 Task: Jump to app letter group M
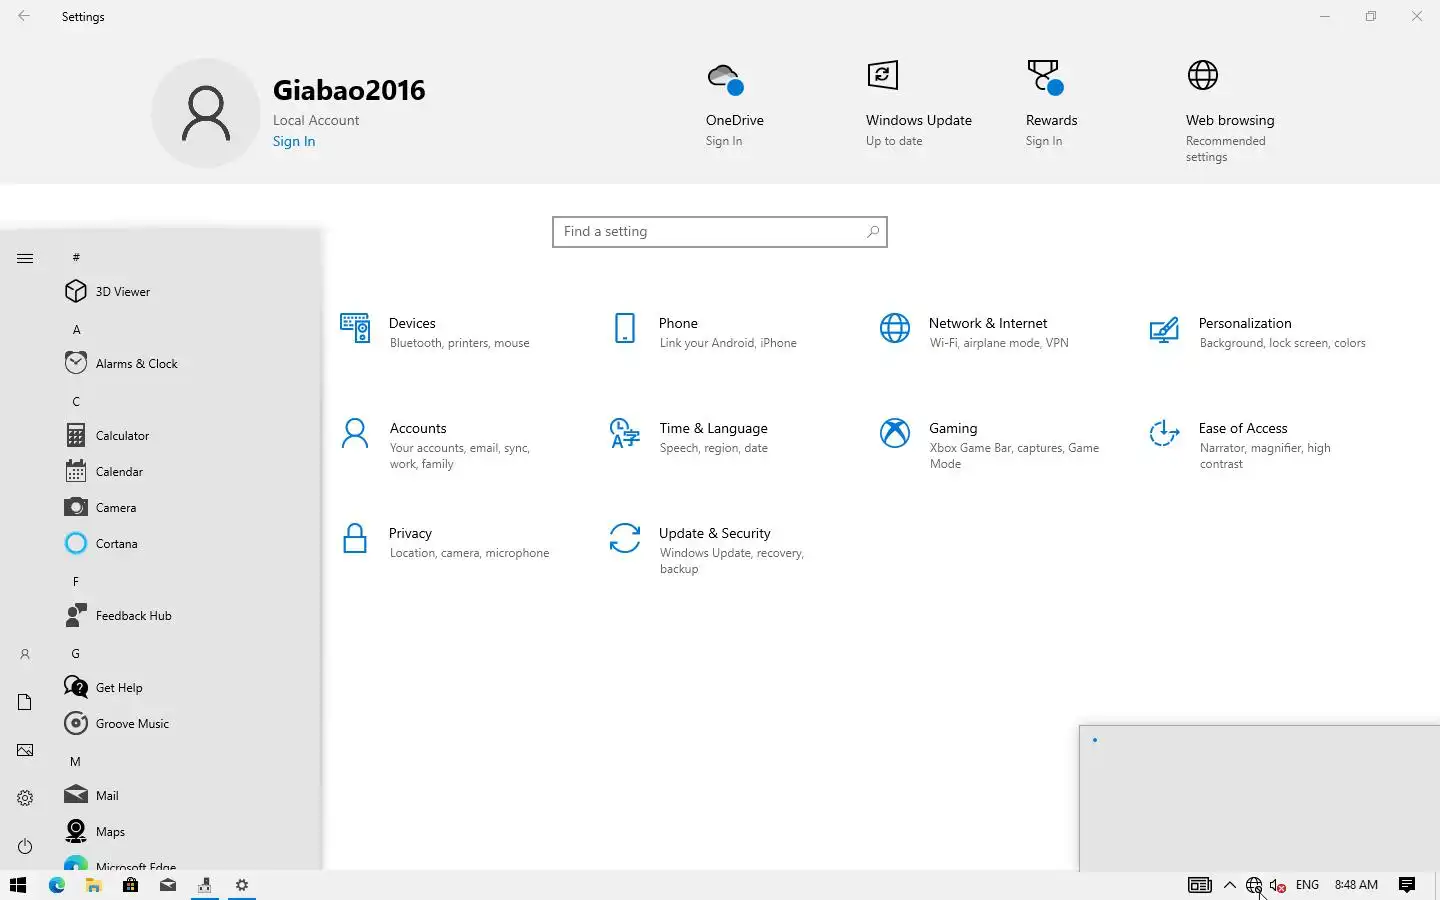(75, 761)
